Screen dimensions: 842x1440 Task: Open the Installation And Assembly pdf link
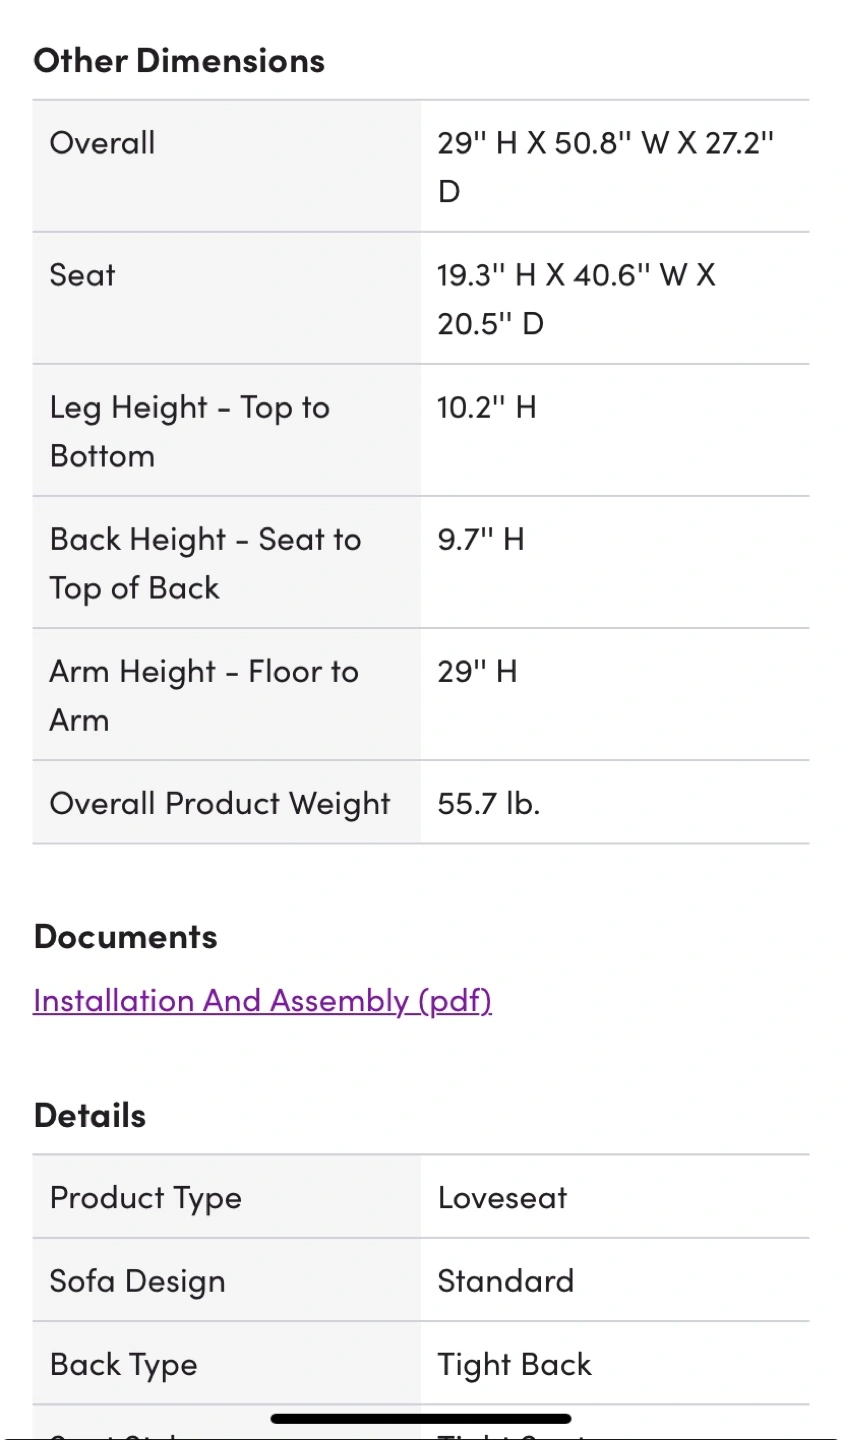262,1001
